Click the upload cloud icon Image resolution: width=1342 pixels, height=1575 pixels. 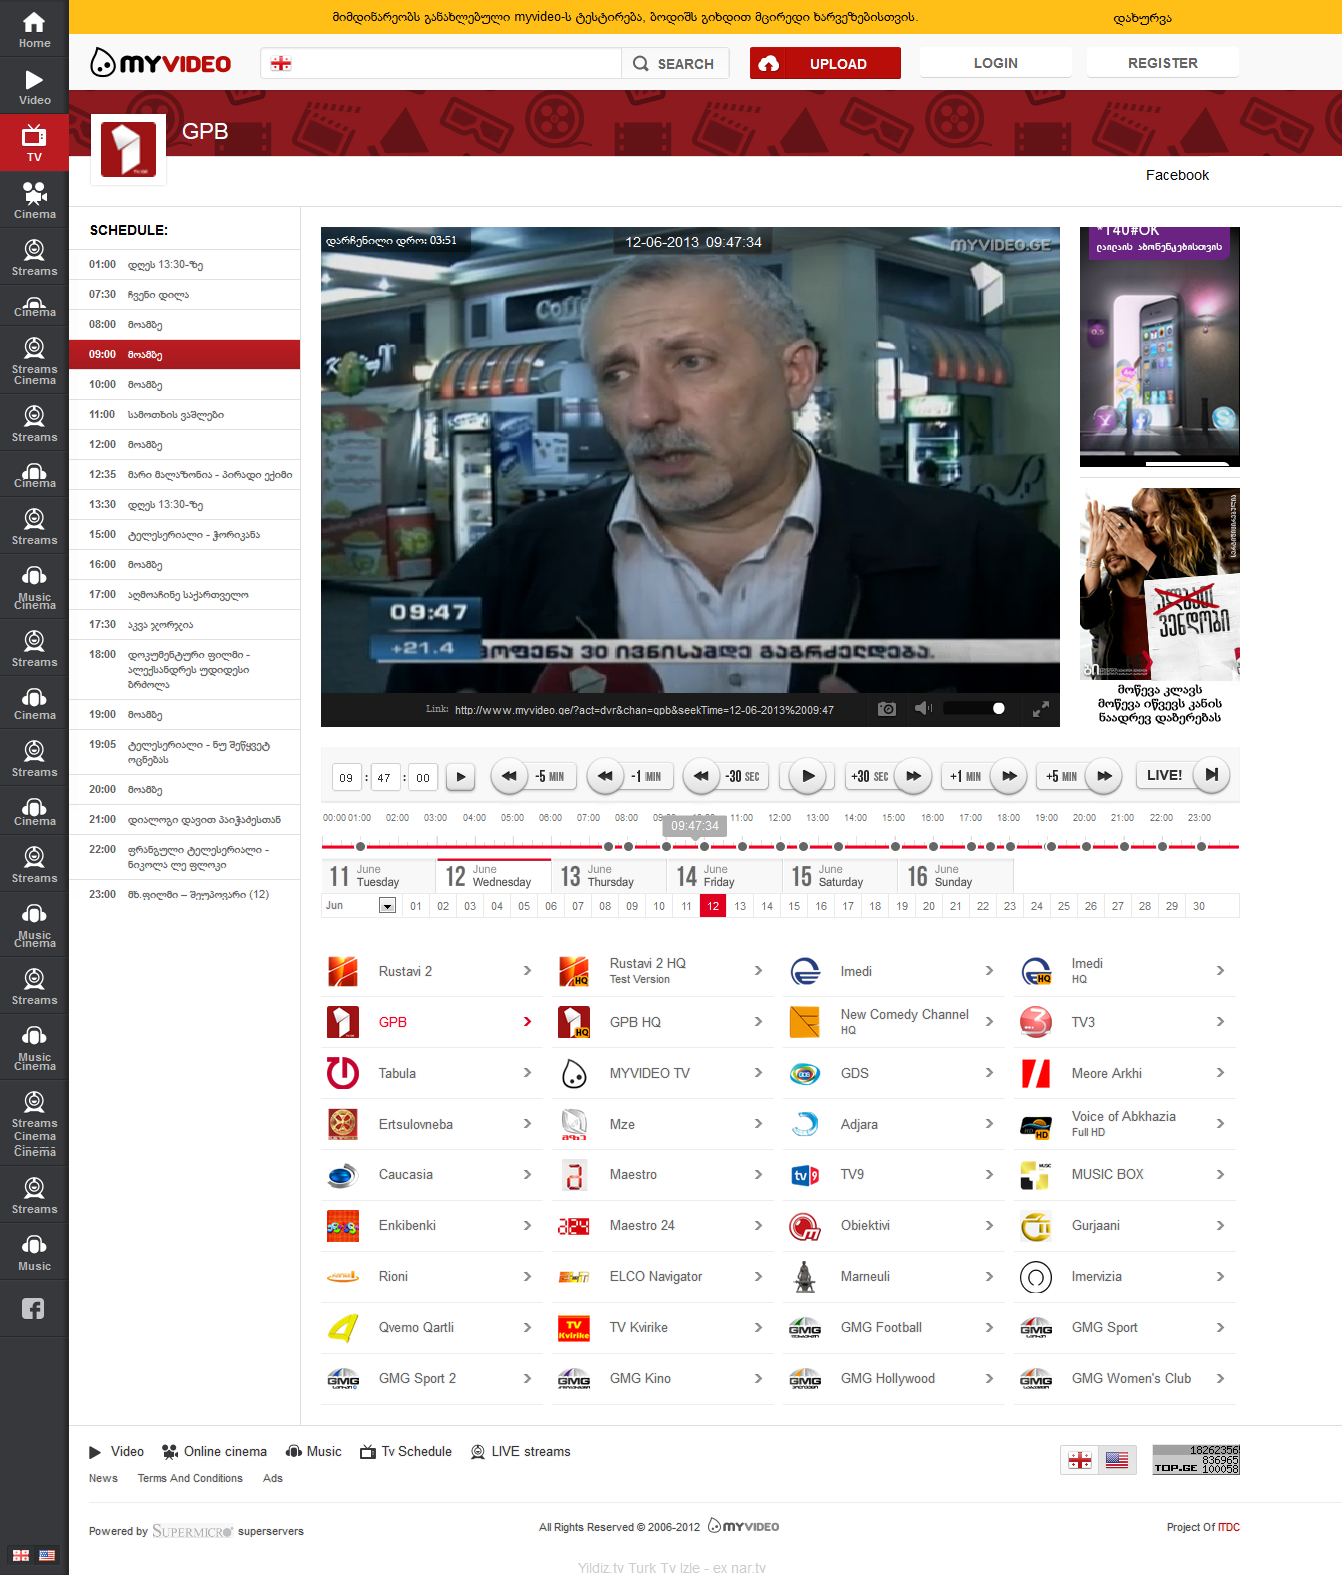click(x=768, y=63)
